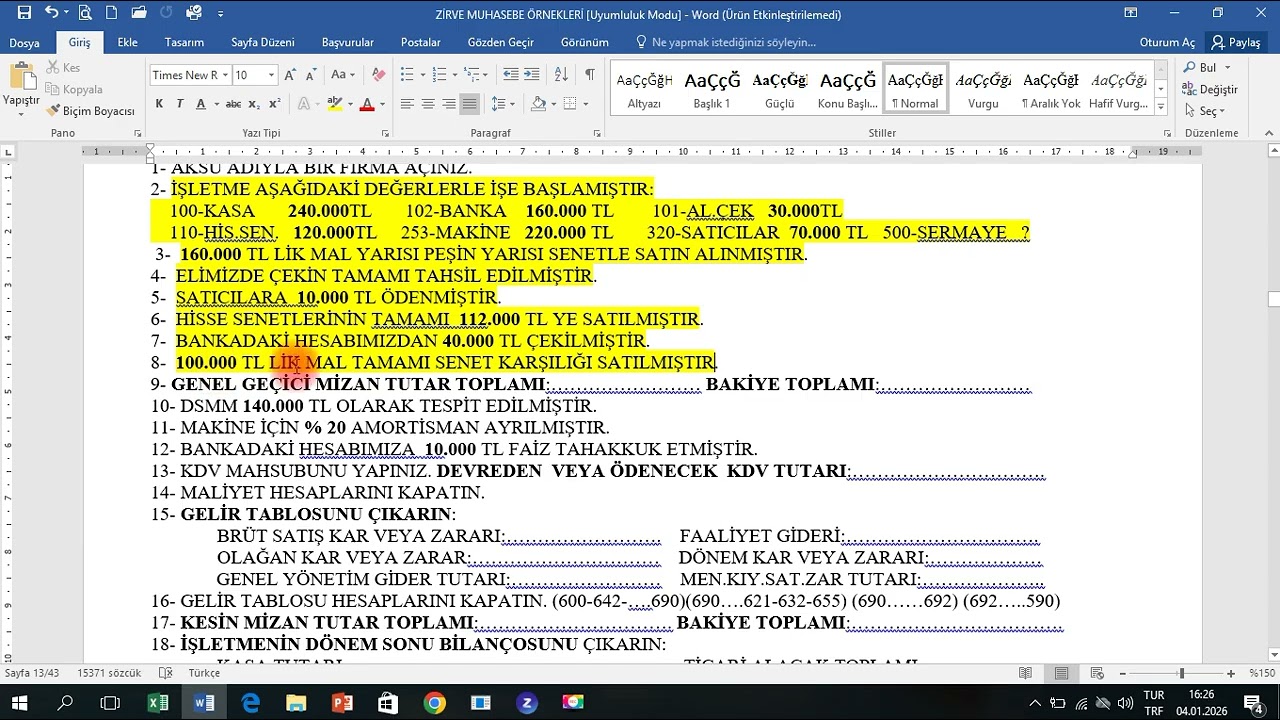Clear all formatting with the eraser icon
The height and width of the screenshot is (720, 1280).
pos(378,75)
